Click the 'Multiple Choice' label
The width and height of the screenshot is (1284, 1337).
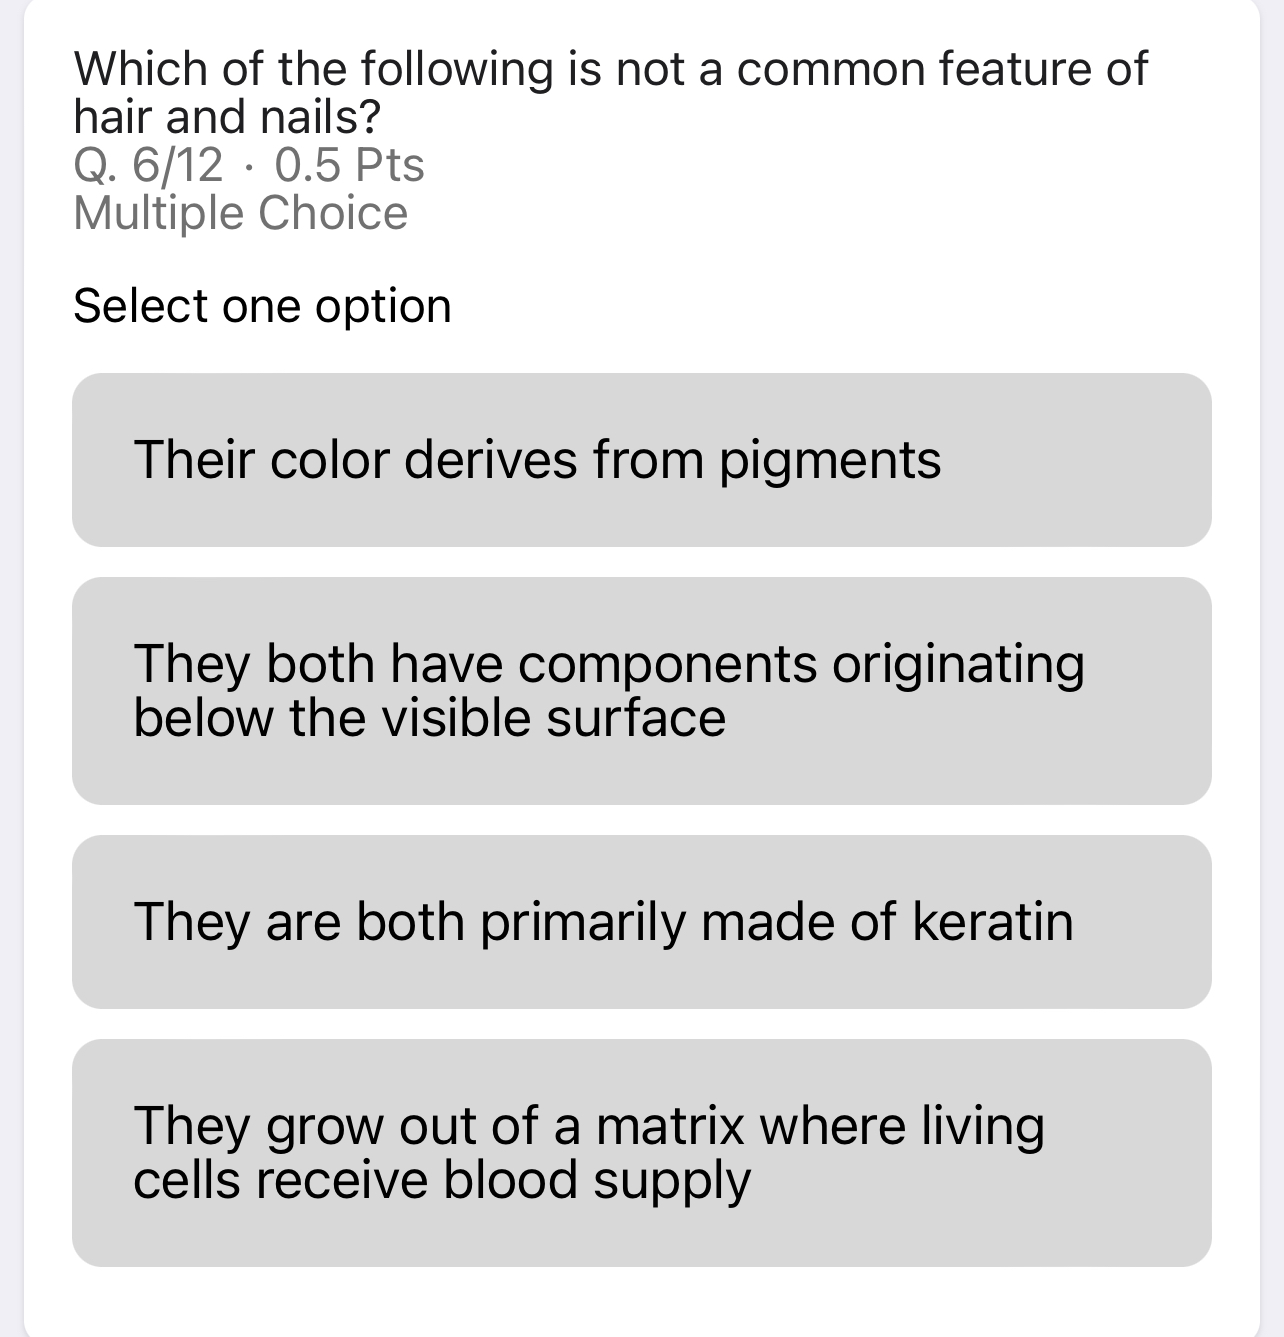point(241,211)
